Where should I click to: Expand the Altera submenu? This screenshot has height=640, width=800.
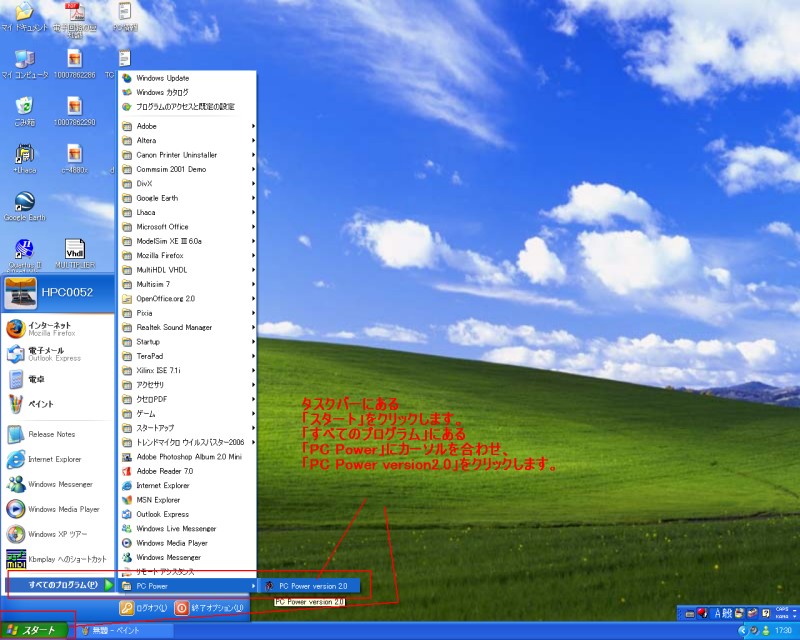(187, 140)
